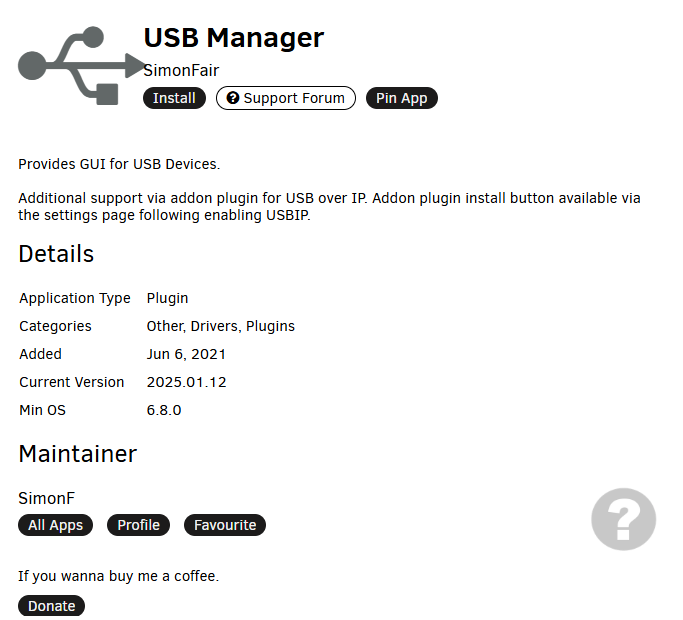View All Apps by SimonF

(55, 525)
